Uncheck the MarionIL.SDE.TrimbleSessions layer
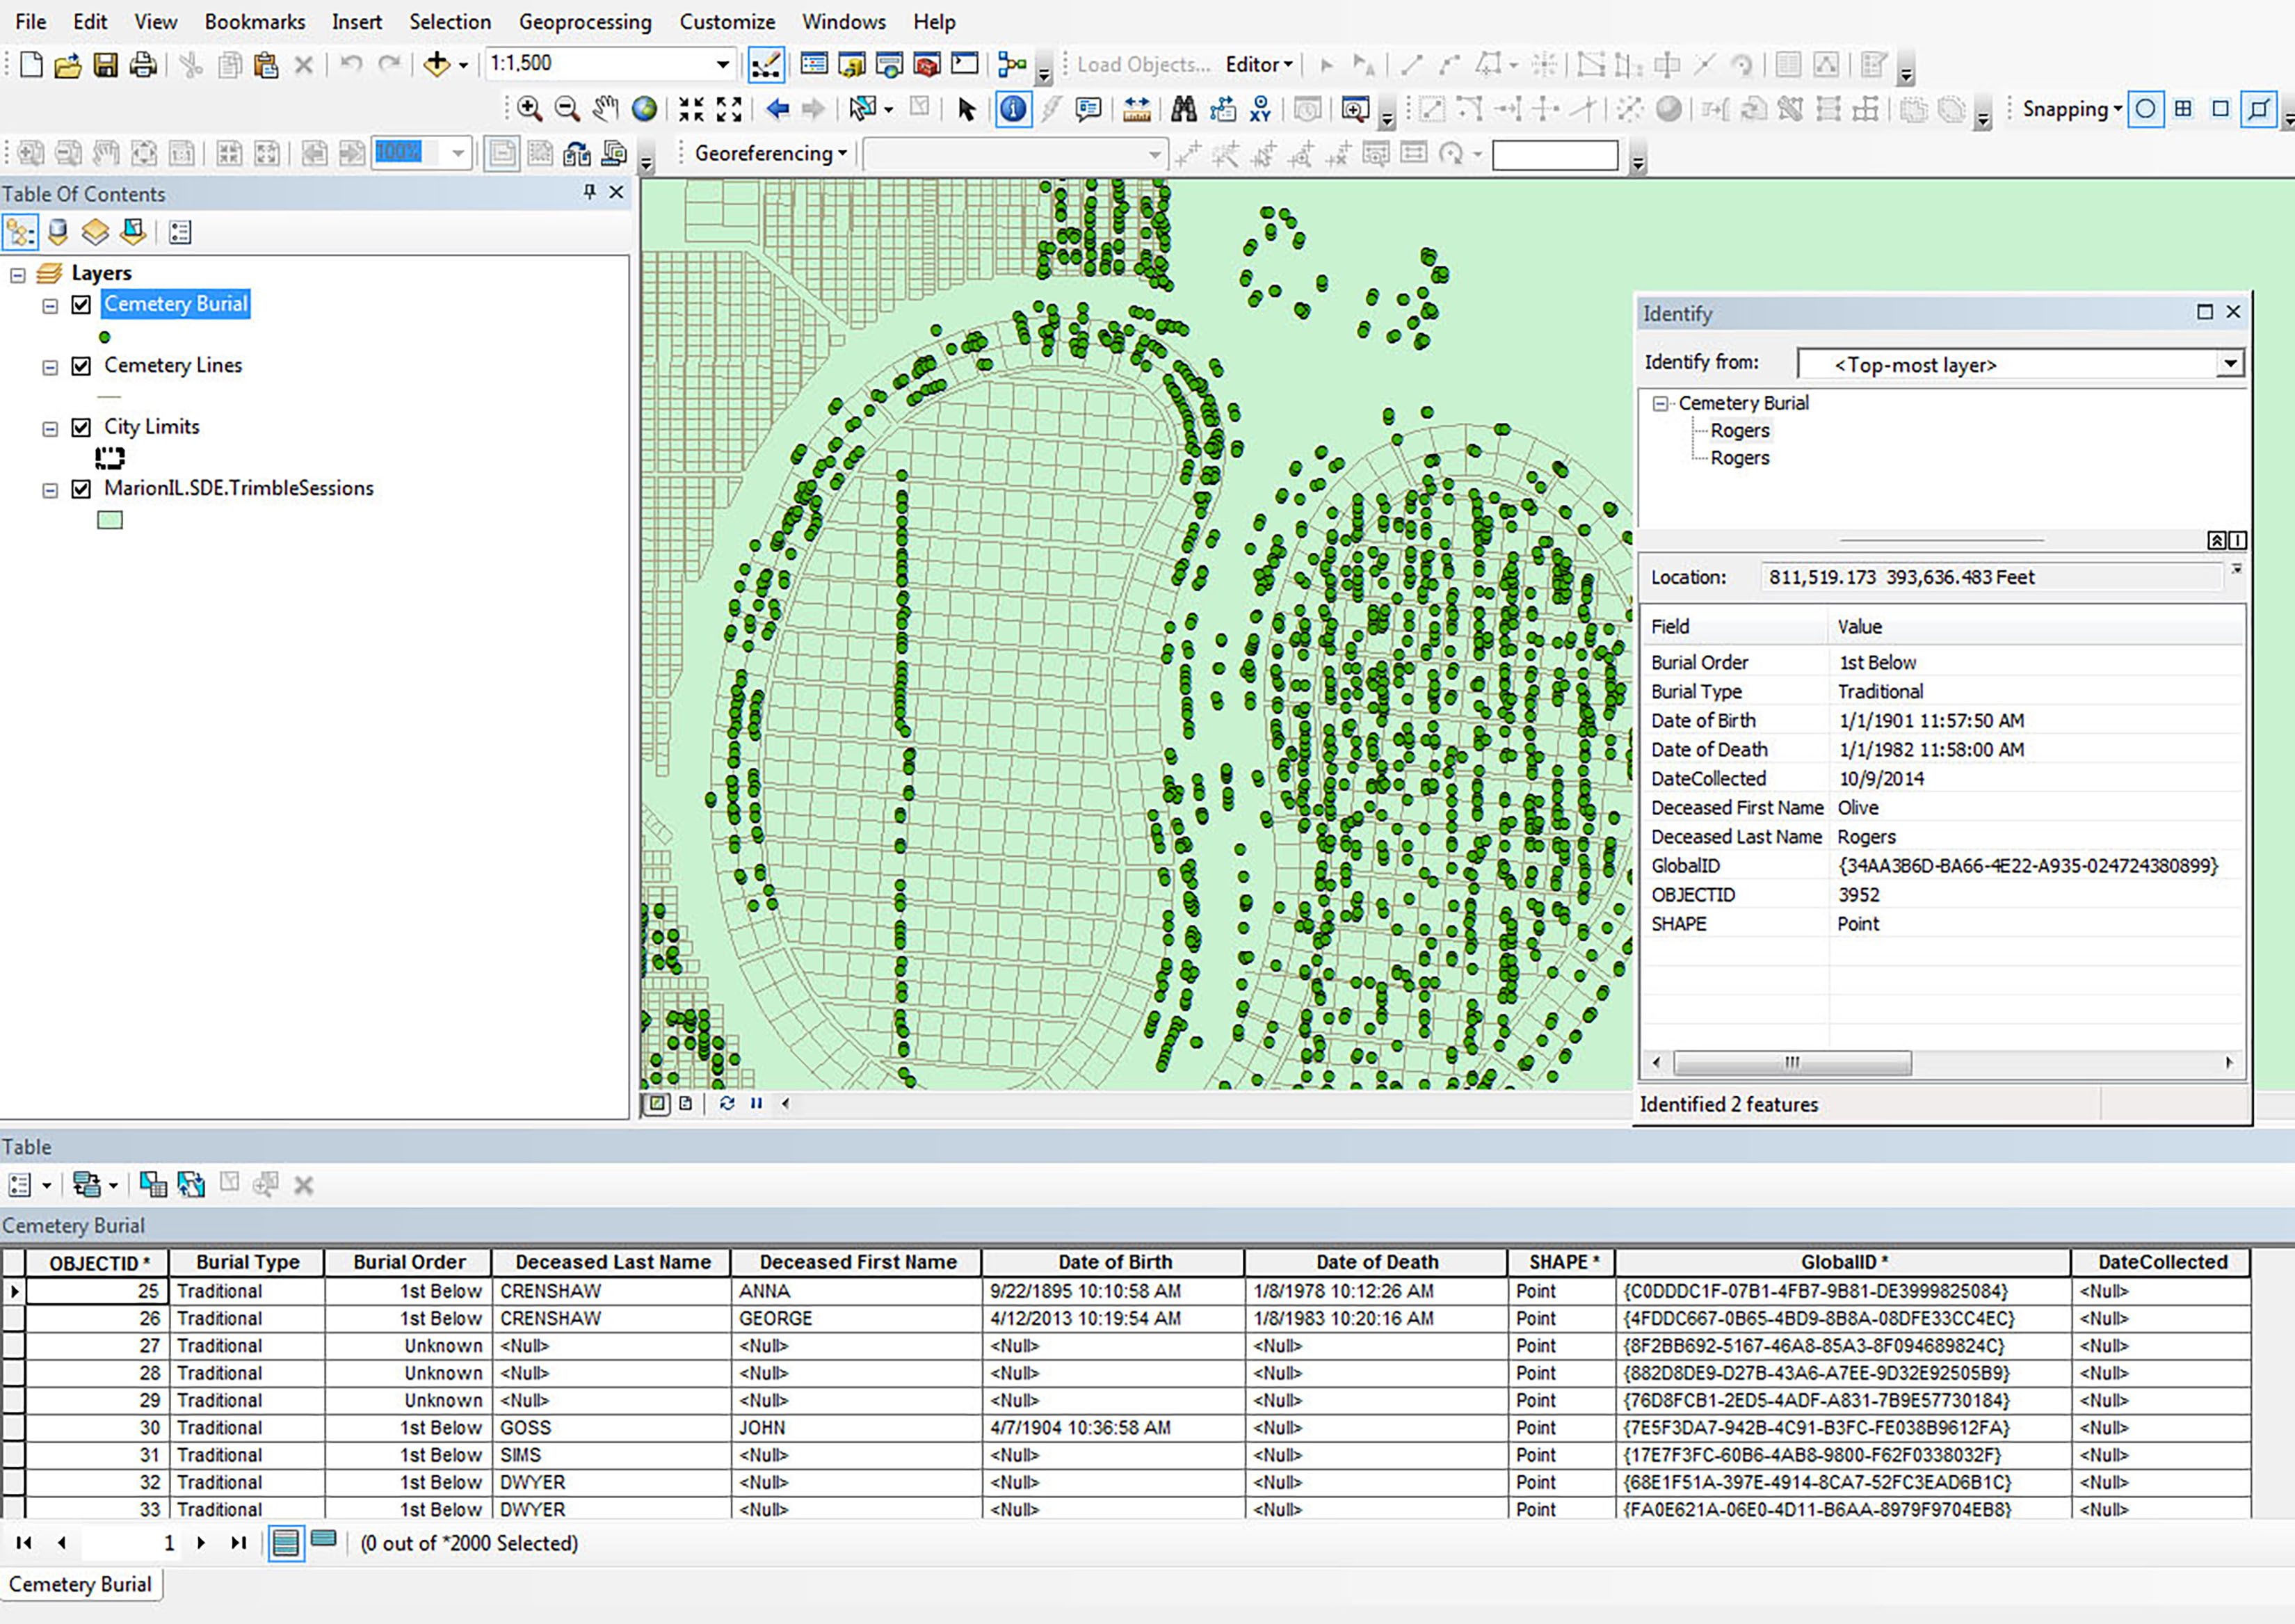Viewport: 2295px width, 1624px height. click(82, 489)
